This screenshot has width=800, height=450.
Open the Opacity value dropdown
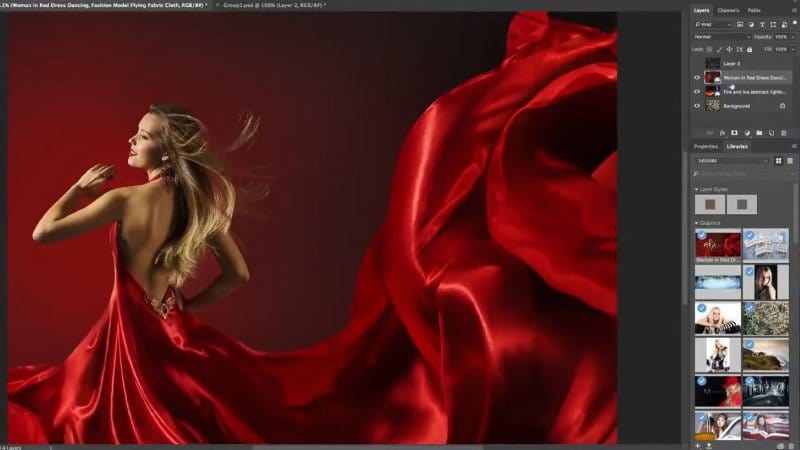tap(792, 37)
